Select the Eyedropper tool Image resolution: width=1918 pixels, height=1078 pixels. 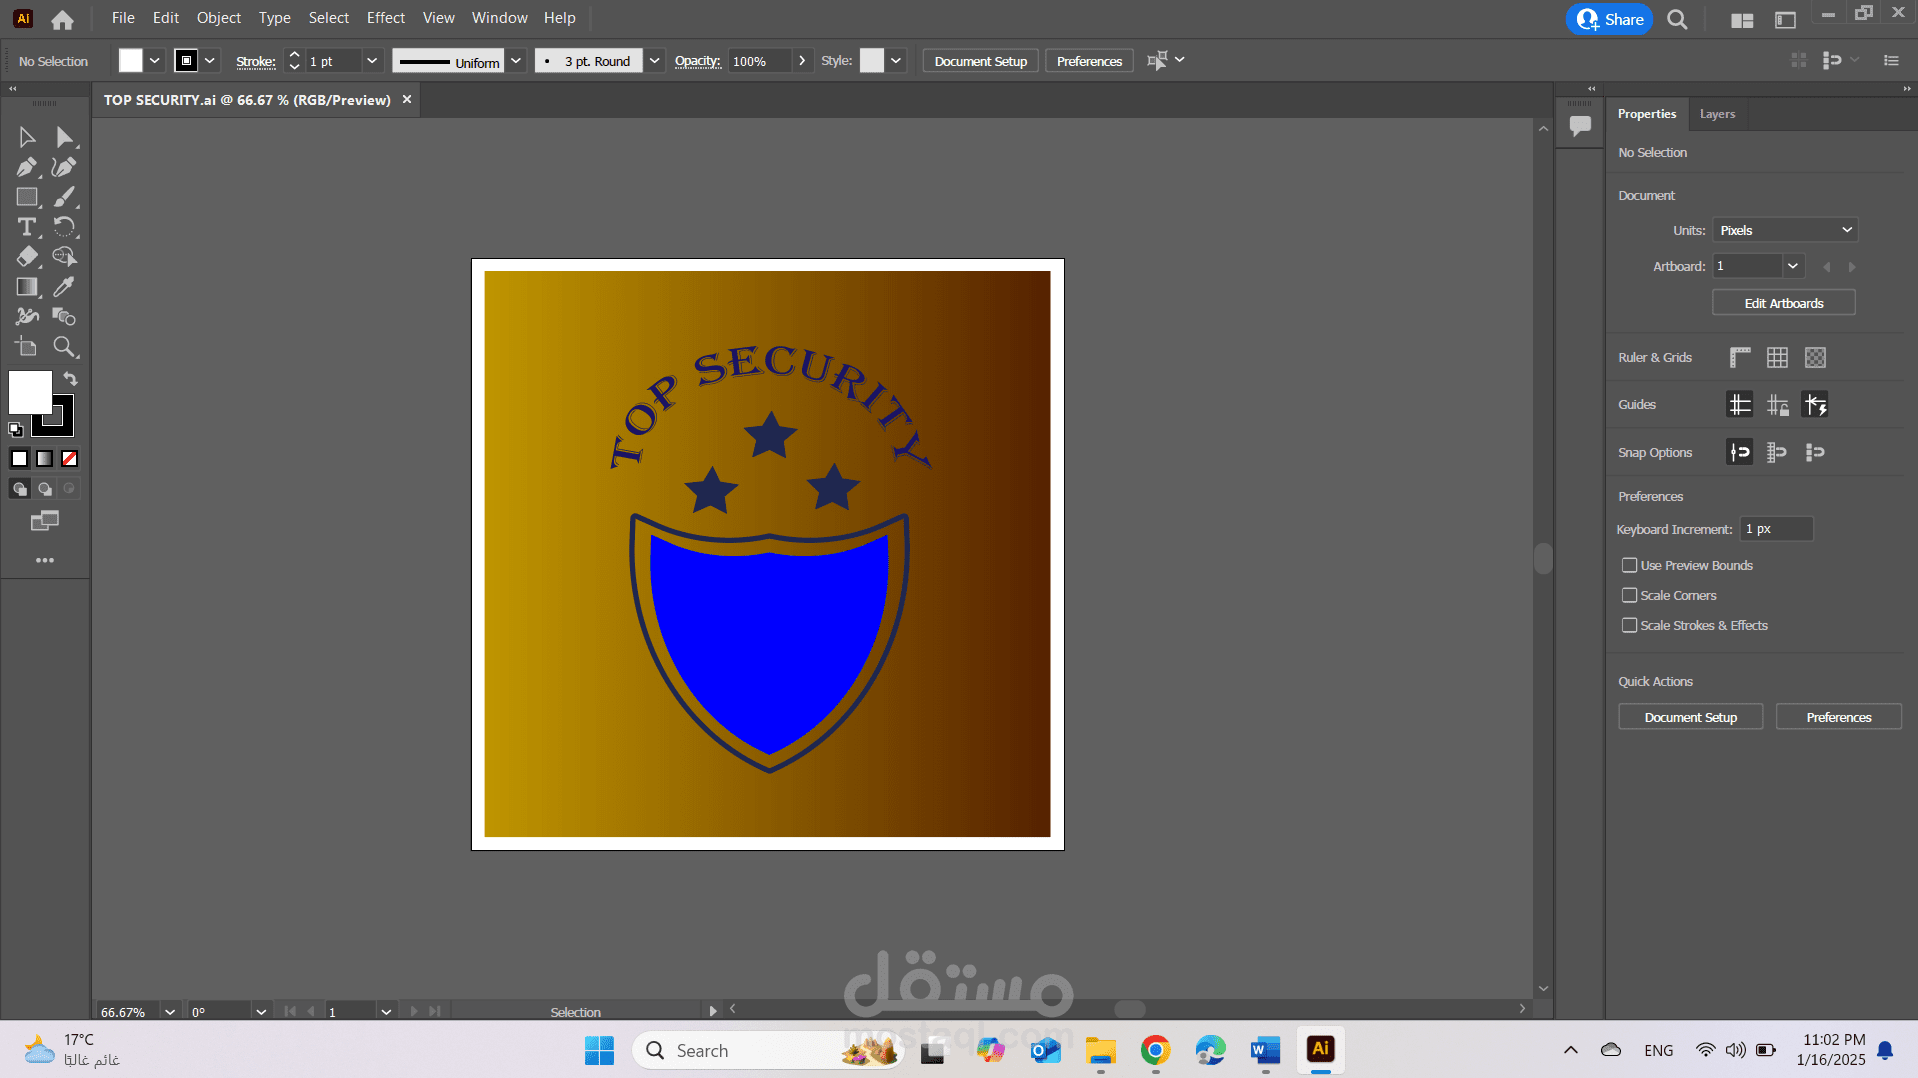tap(65, 287)
